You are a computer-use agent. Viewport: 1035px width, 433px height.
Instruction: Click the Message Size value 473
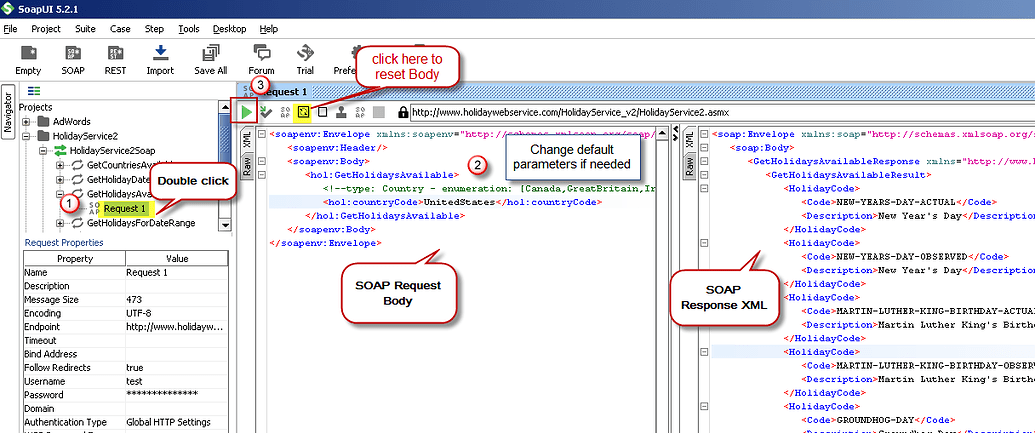tap(176, 300)
